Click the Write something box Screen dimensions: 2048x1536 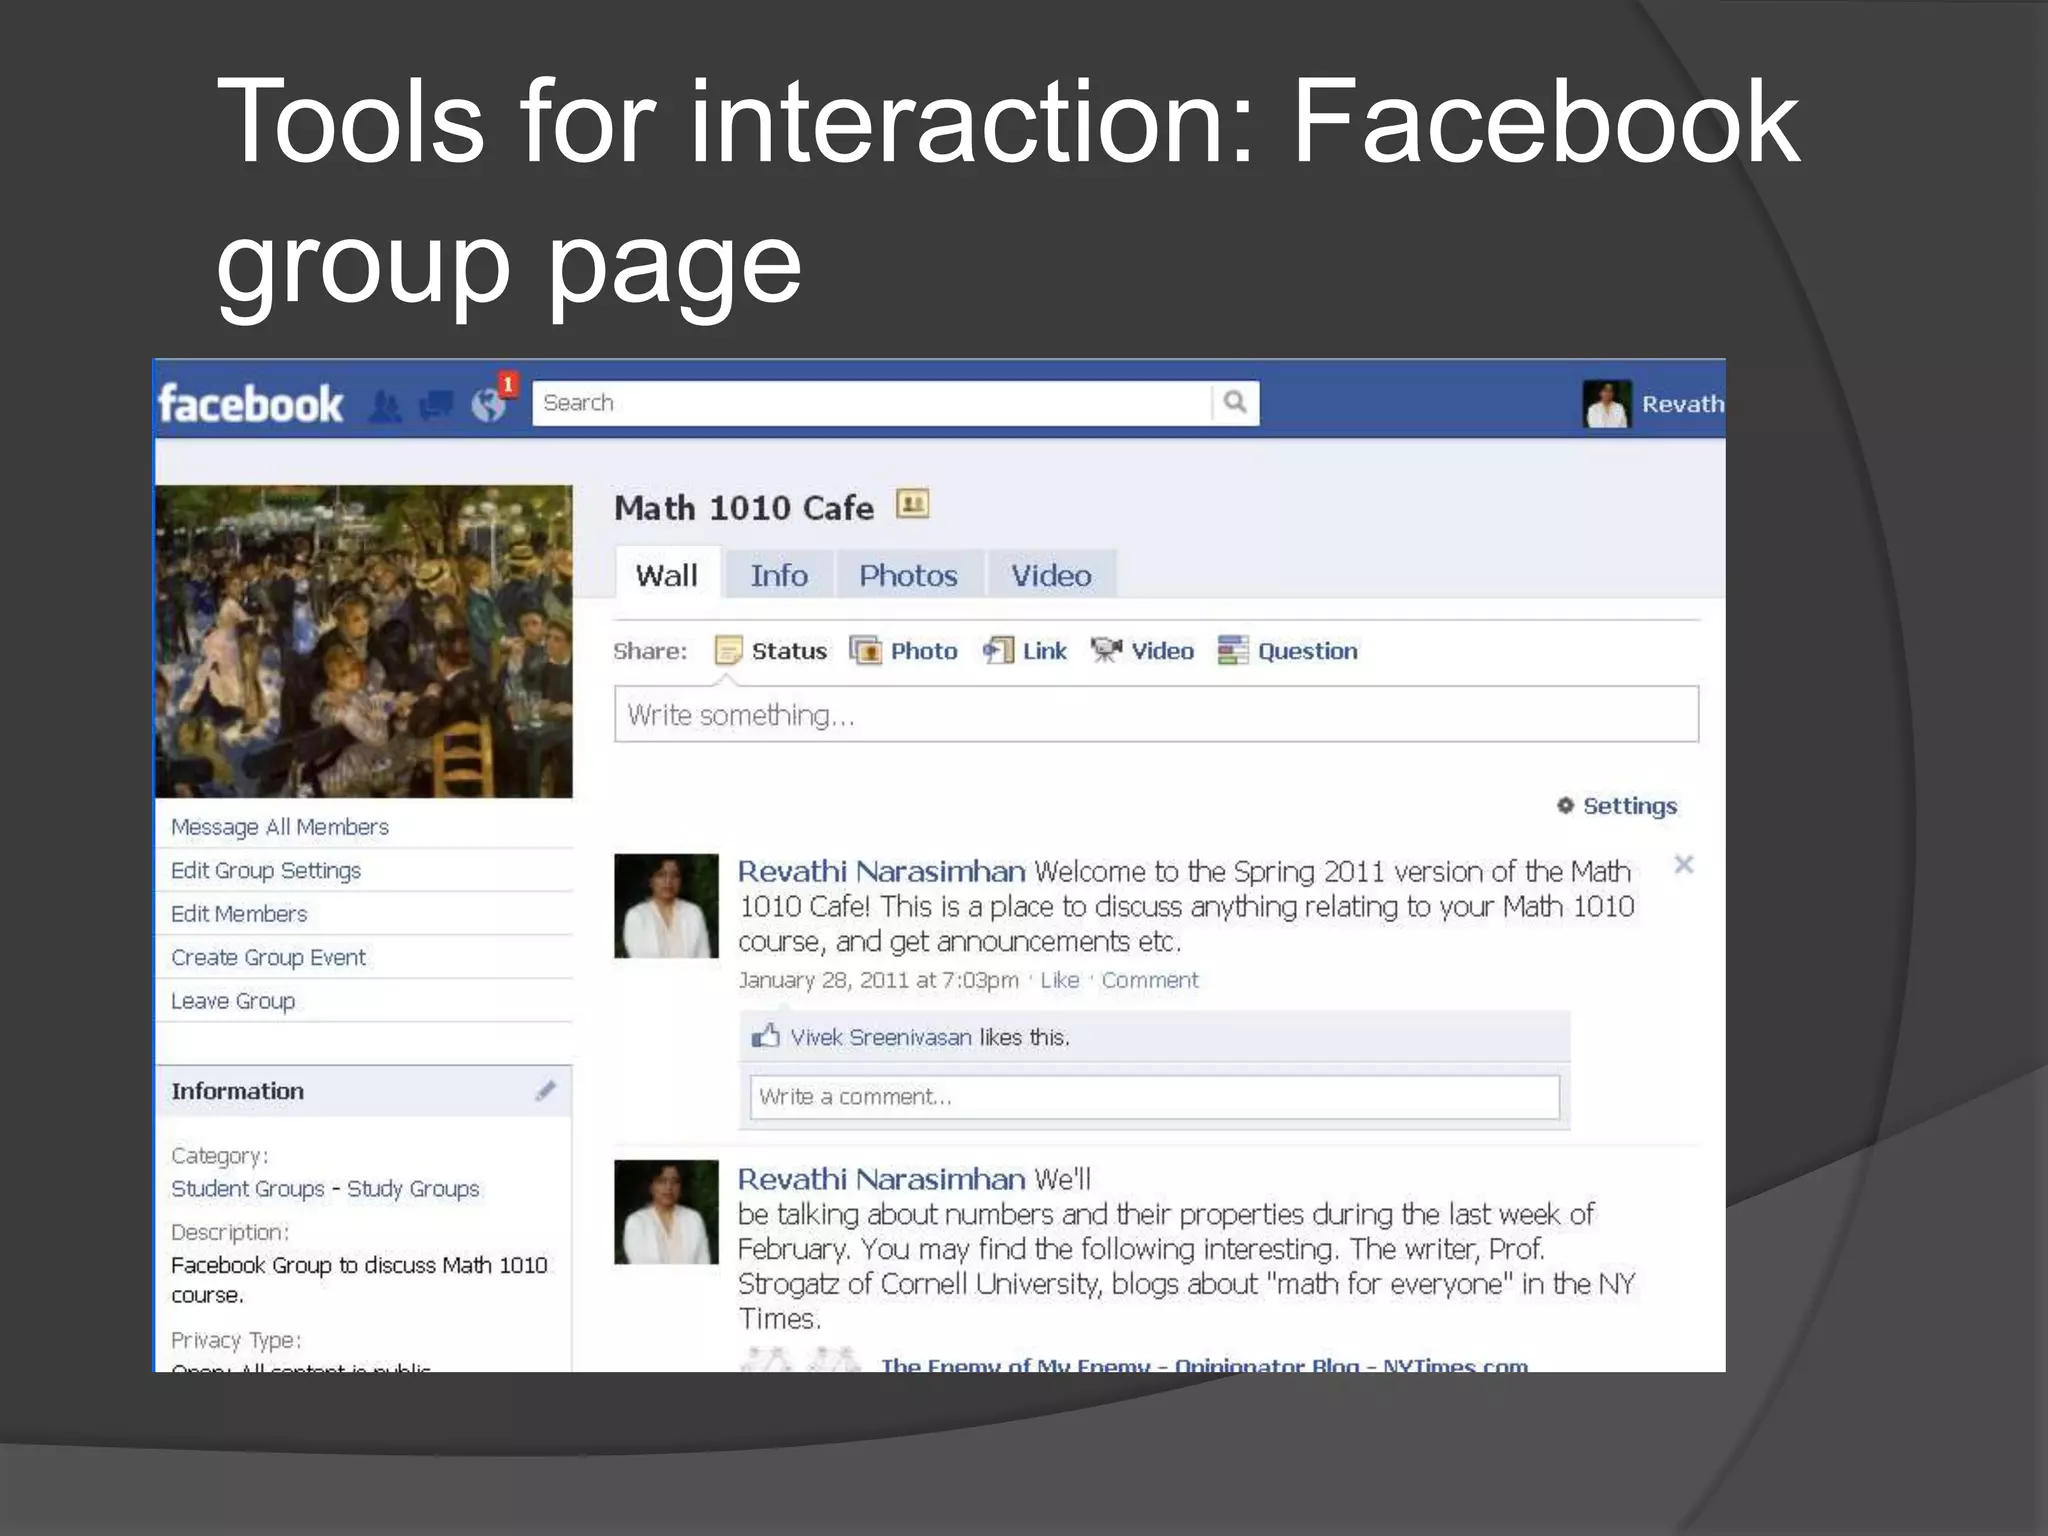tap(1156, 714)
